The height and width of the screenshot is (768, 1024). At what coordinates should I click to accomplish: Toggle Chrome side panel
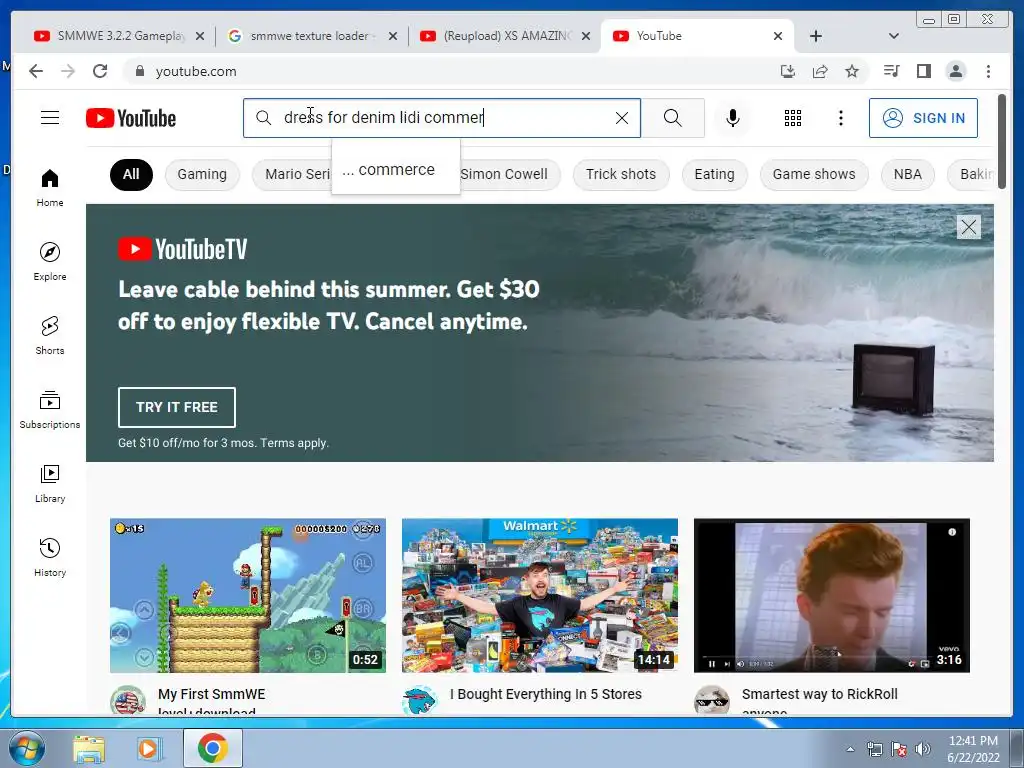tap(923, 71)
